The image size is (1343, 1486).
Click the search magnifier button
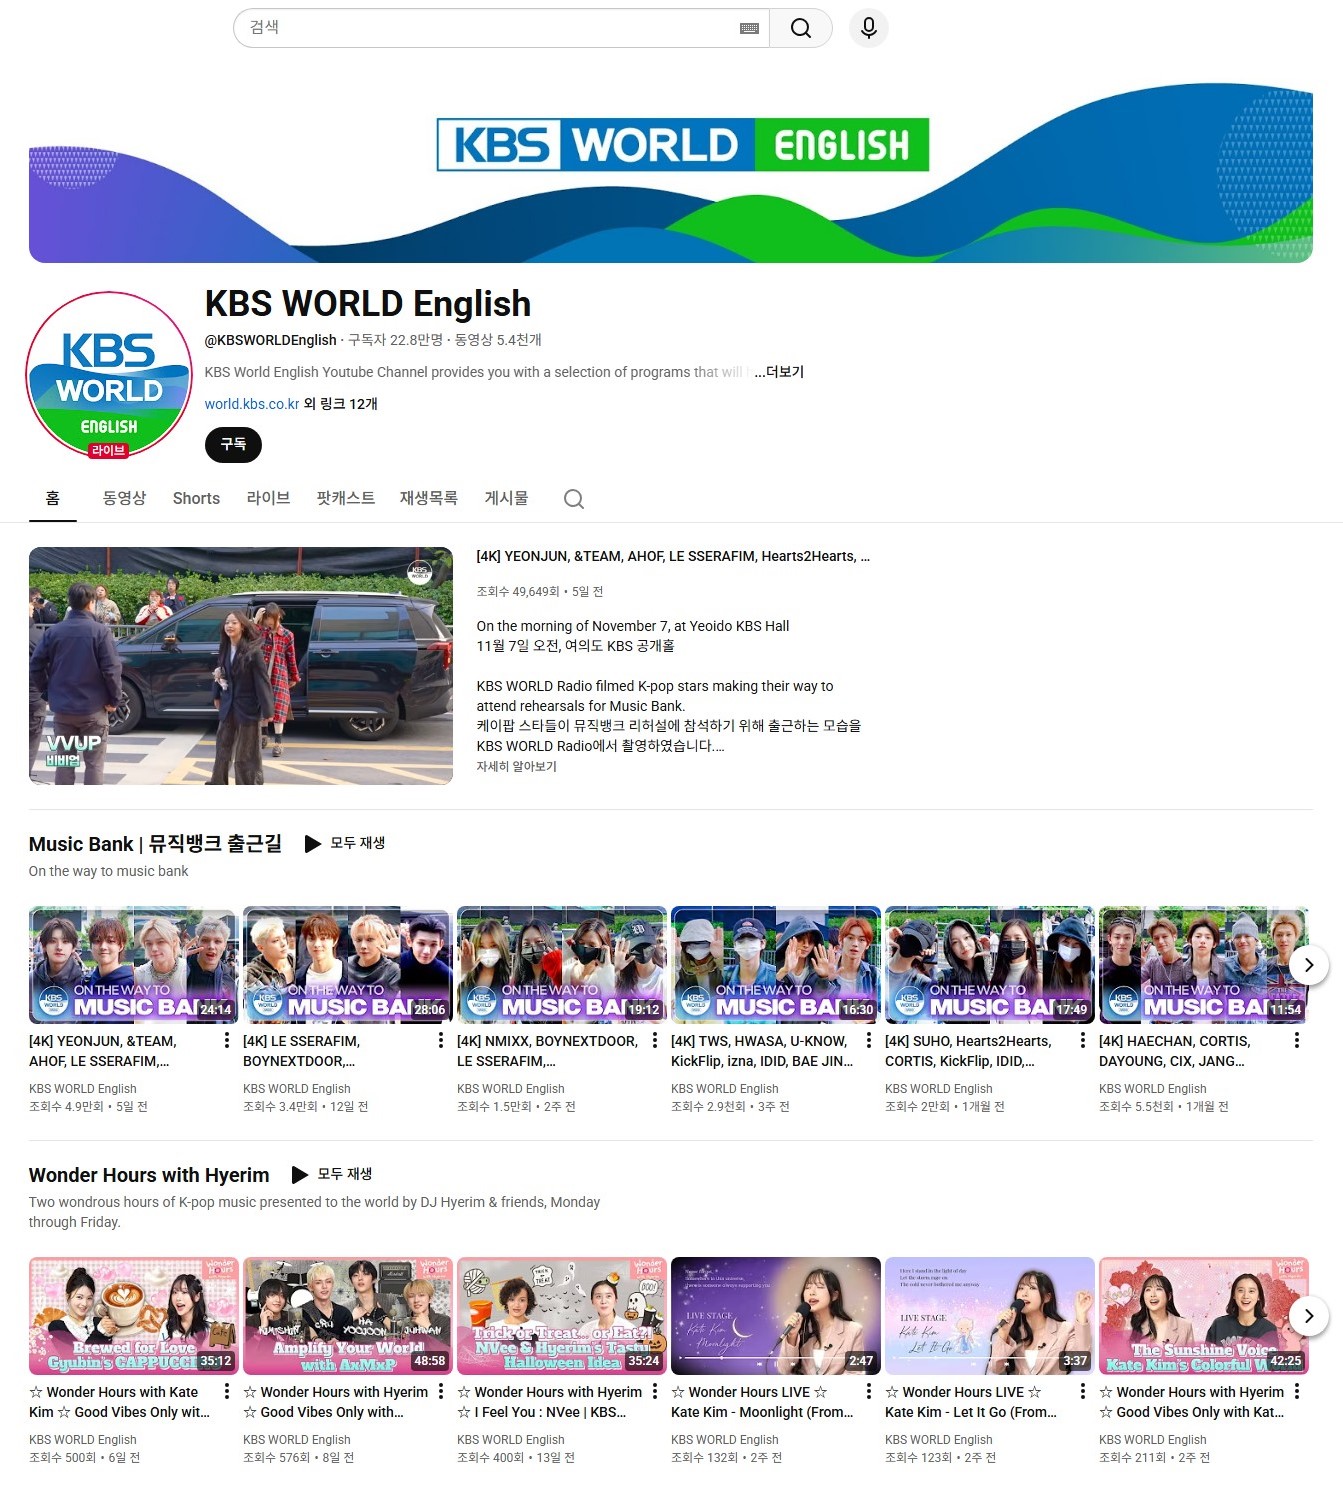[x=800, y=28]
